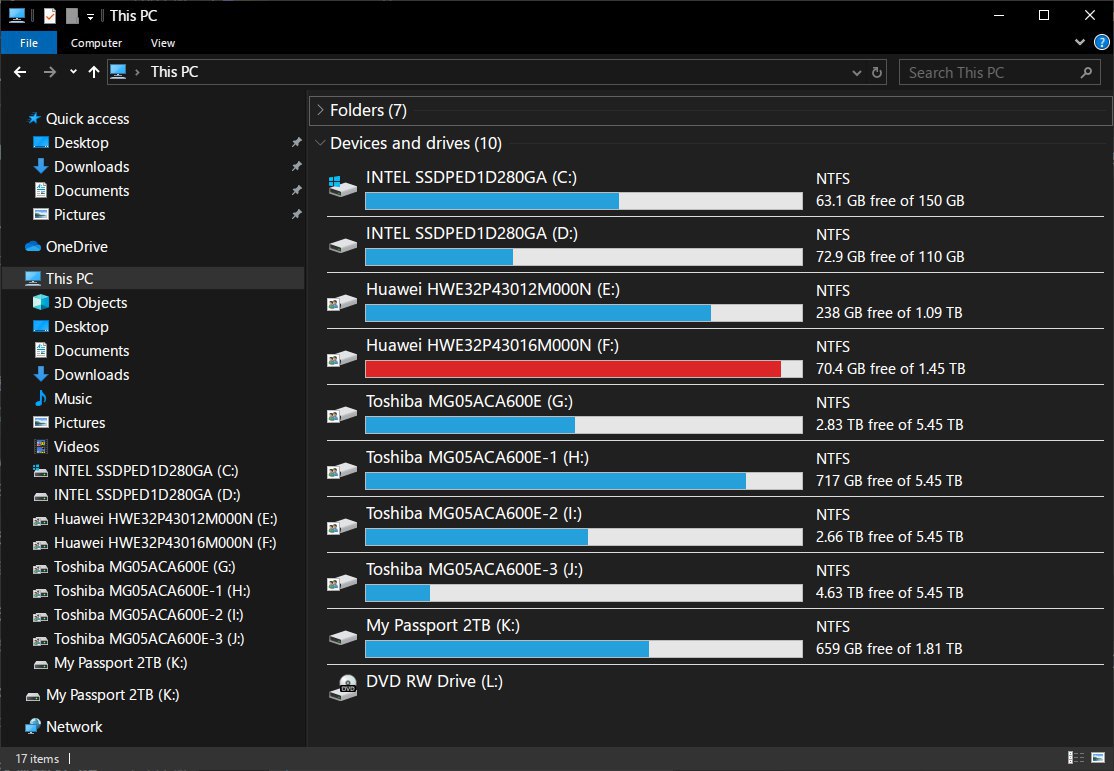The image size is (1114, 771).
Task: Open the address bar history dropdown
Action: pyautogui.click(x=857, y=72)
